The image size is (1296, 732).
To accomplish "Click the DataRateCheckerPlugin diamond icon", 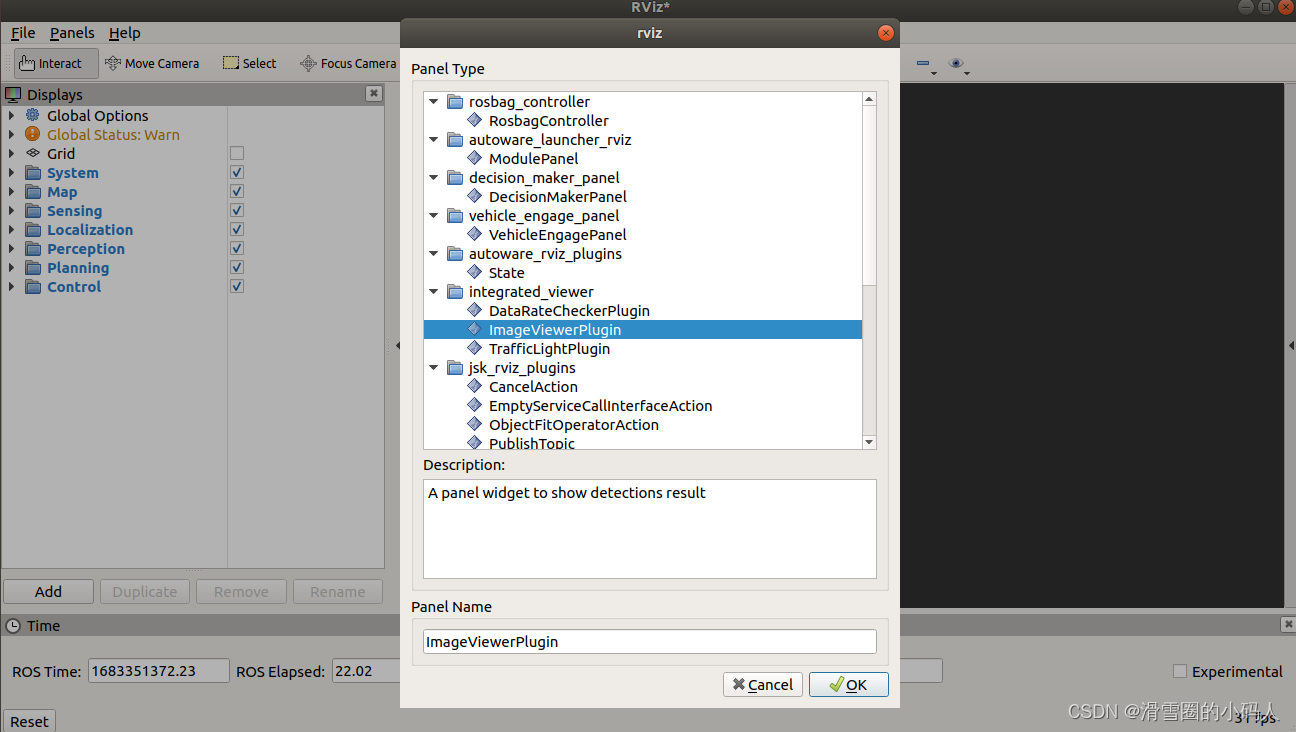I will (x=475, y=310).
